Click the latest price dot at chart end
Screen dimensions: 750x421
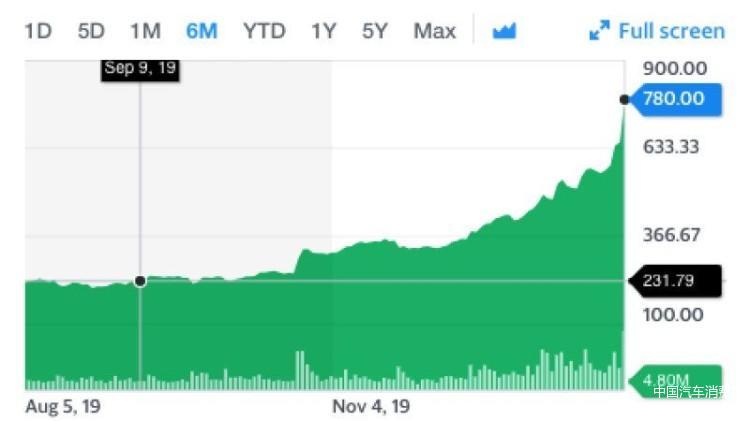click(x=624, y=100)
